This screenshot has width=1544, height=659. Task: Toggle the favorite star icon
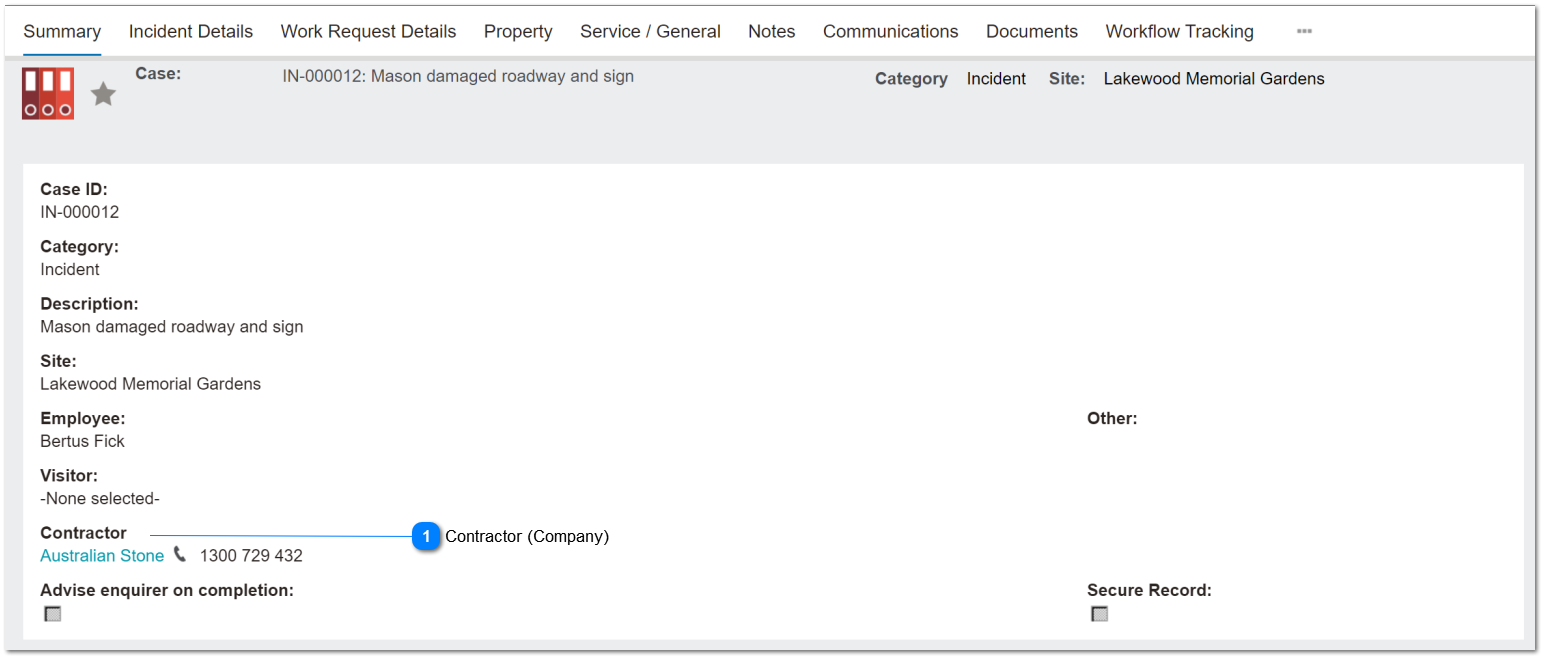click(104, 95)
